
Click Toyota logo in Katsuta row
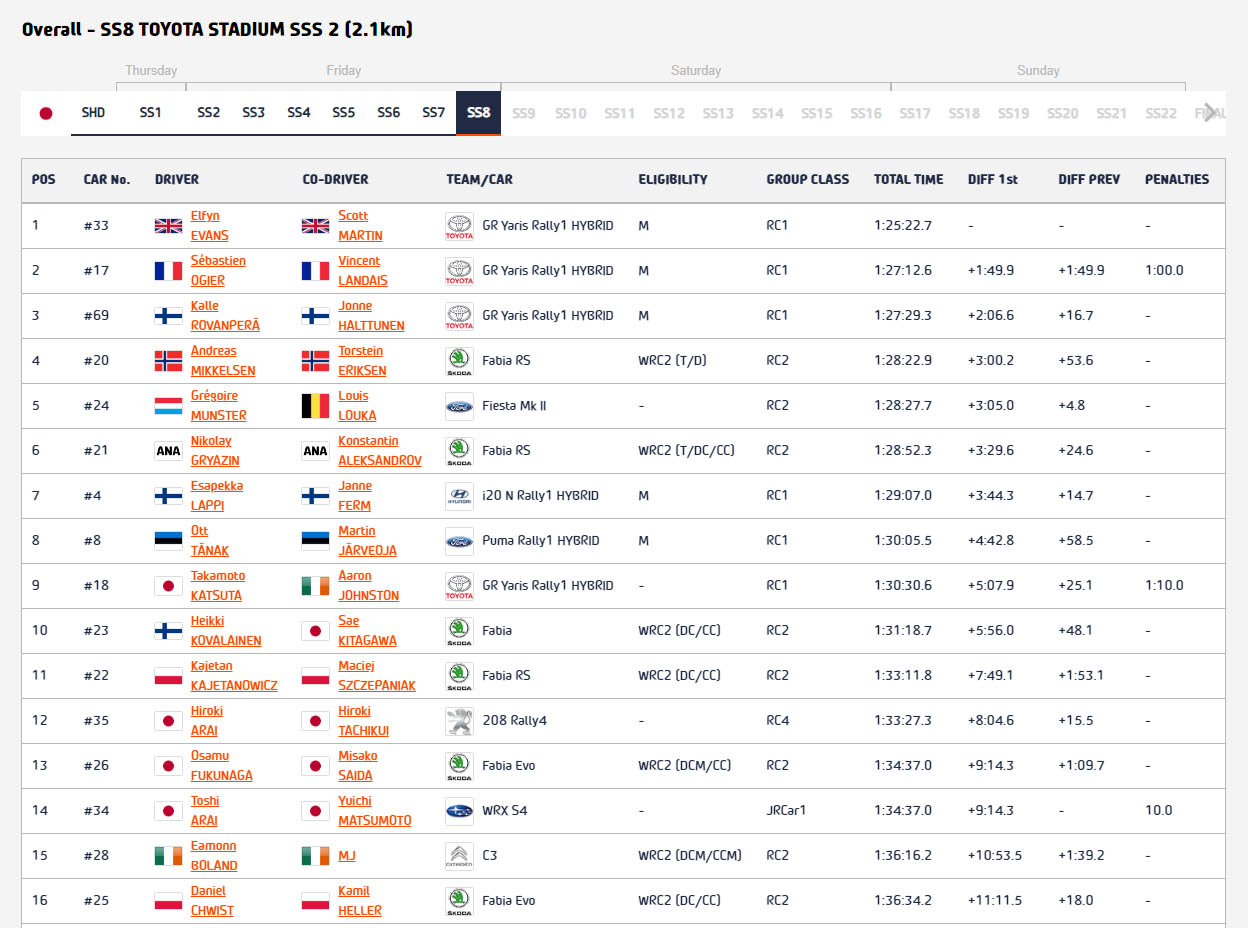pyautogui.click(x=459, y=586)
